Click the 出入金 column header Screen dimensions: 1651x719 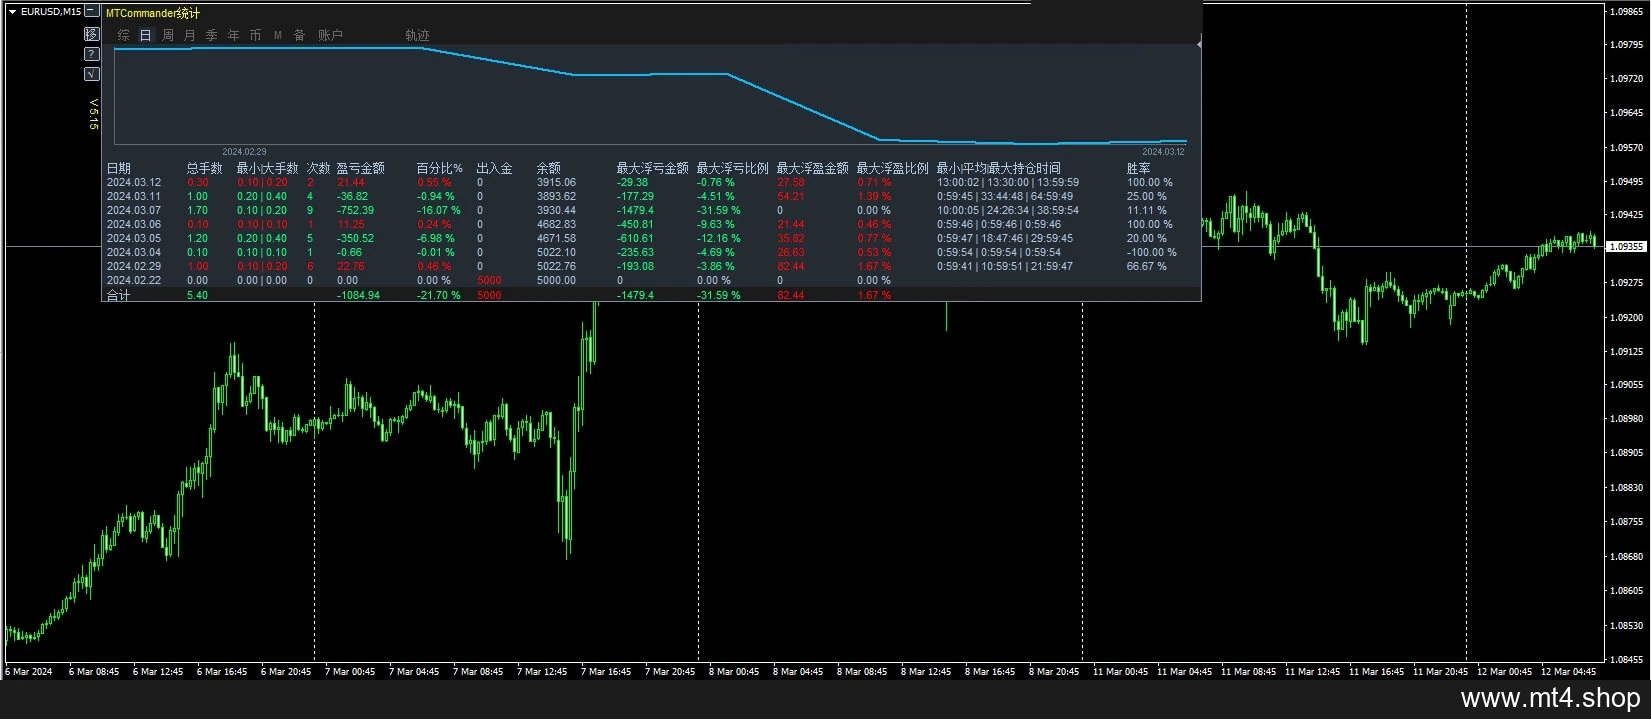click(x=495, y=168)
